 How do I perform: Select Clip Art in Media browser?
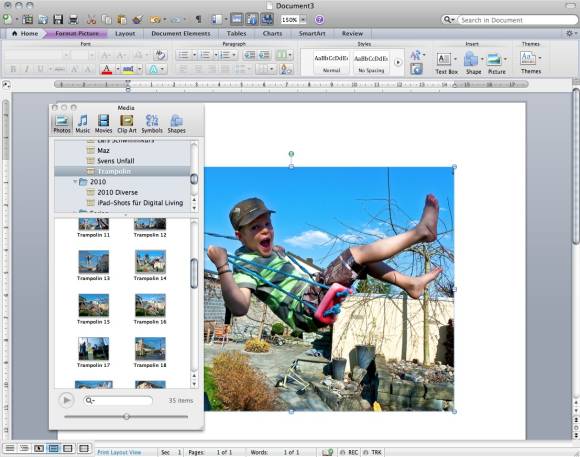[x=127, y=124]
